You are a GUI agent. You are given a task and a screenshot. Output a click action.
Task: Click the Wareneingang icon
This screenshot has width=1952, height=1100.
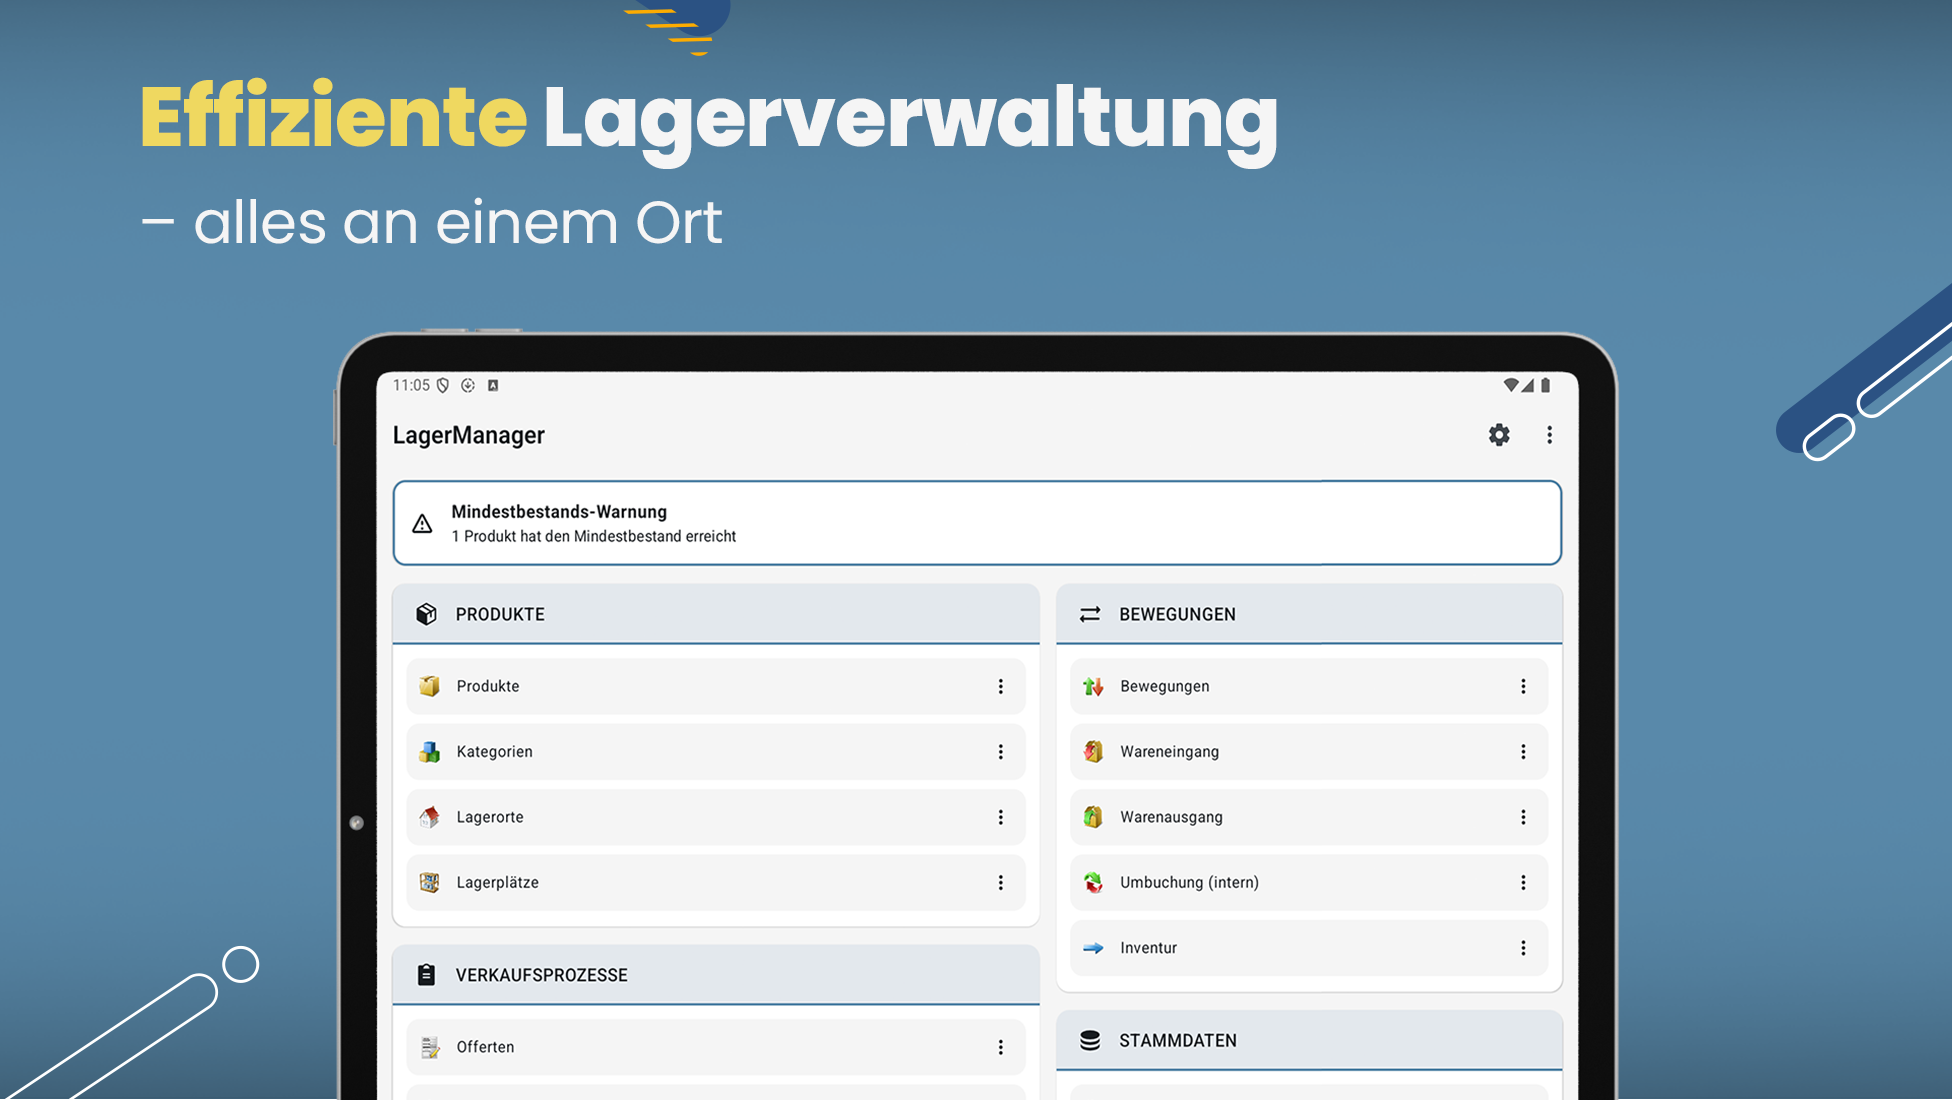pyautogui.click(x=1093, y=752)
